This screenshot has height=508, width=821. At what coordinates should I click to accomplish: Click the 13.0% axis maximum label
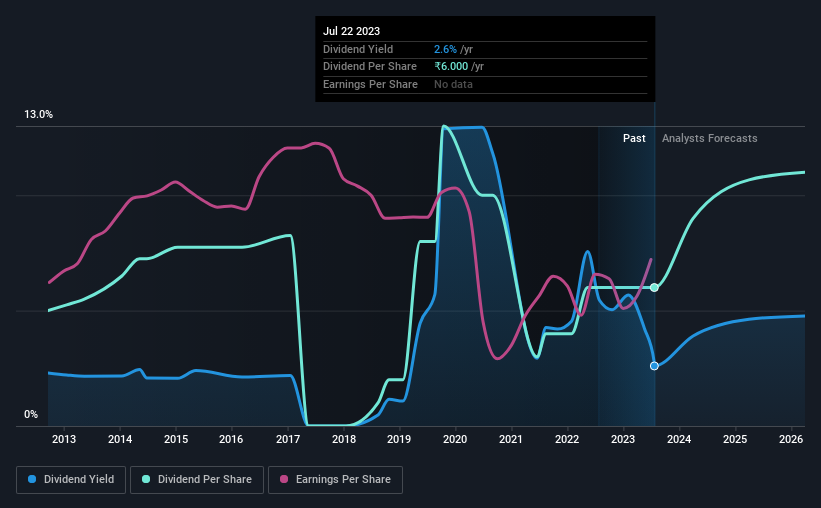pyautogui.click(x=38, y=115)
